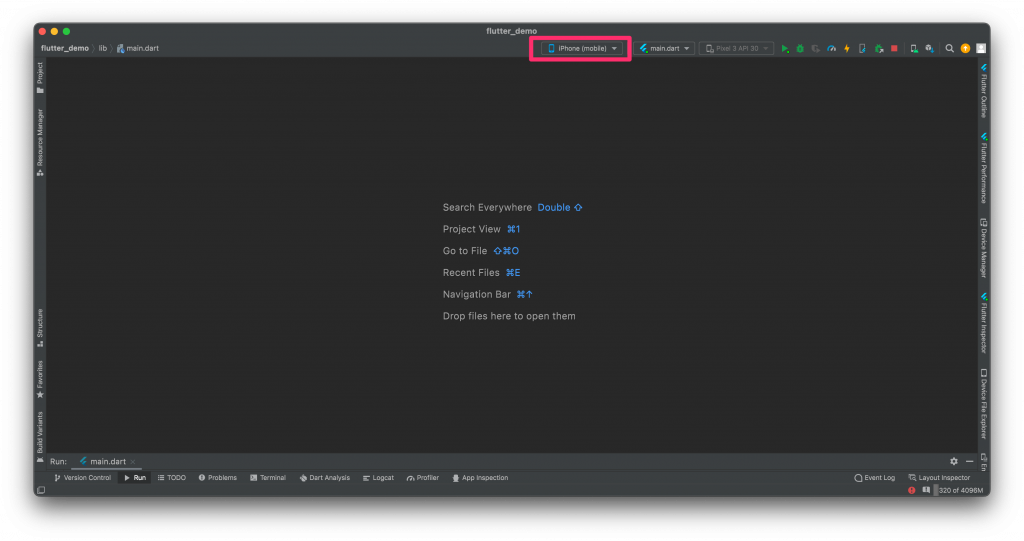Switch to the Terminal tab

pos(268,478)
